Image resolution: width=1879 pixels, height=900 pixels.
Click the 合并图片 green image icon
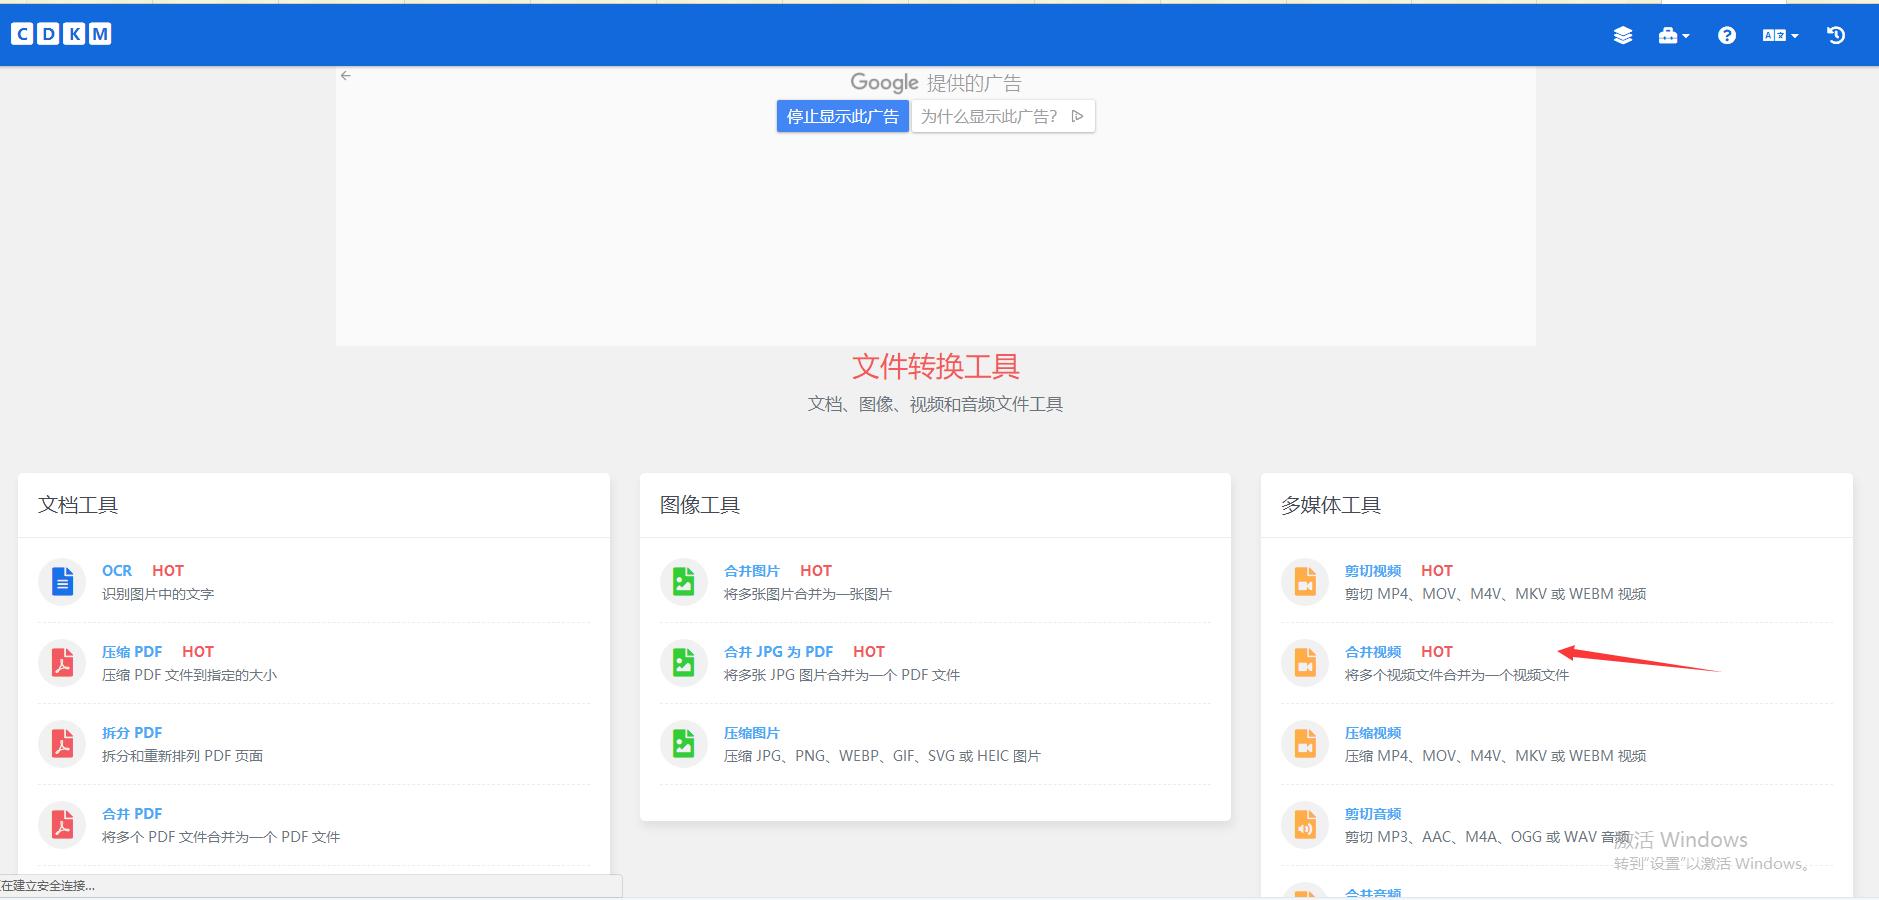(x=683, y=581)
